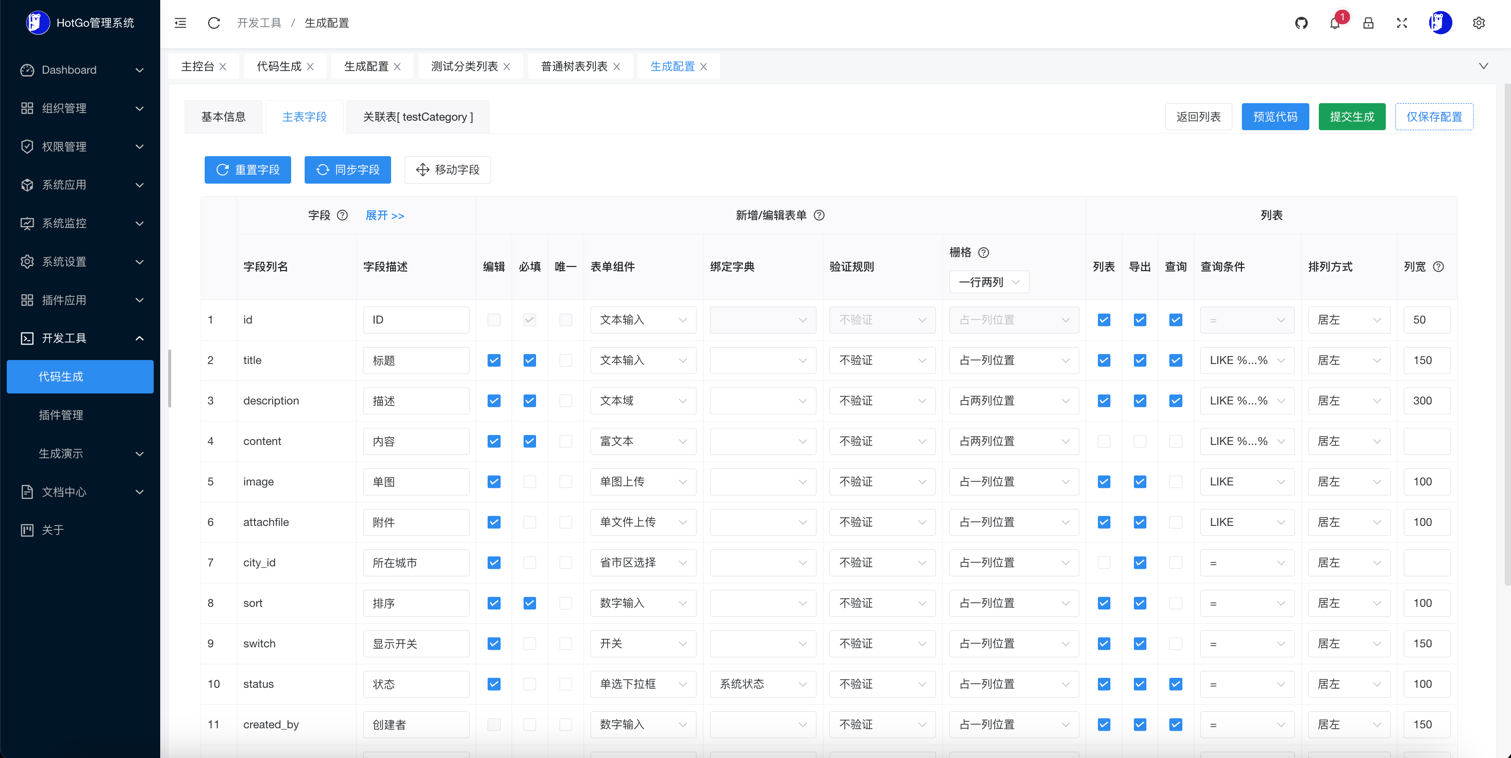The height and width of the screenshot is (758, 1511).
Task: Click the 预览代码 button
Action: coord(1275,117)
